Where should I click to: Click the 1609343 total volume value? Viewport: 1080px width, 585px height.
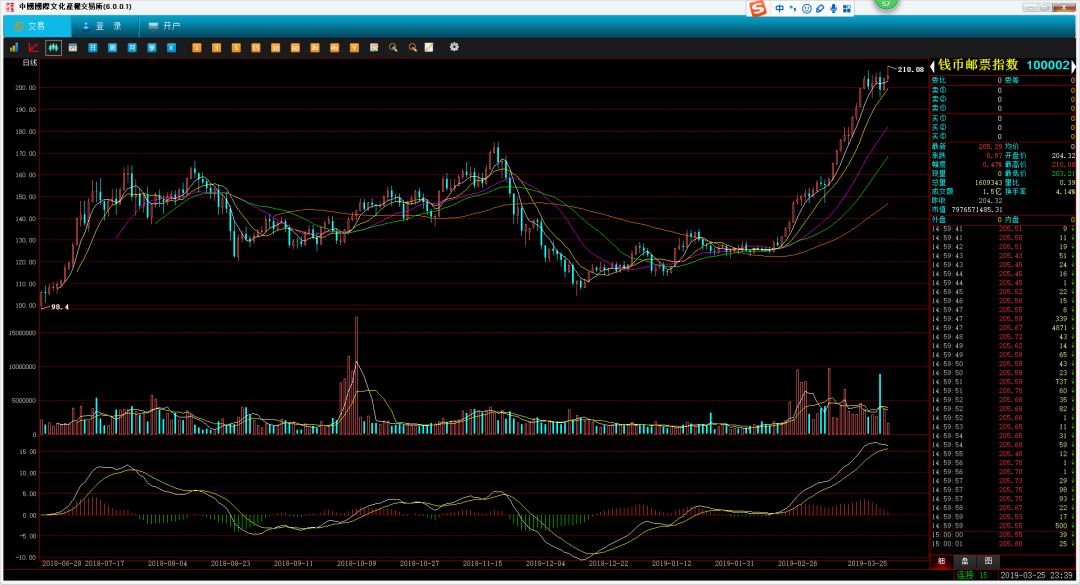988,183
